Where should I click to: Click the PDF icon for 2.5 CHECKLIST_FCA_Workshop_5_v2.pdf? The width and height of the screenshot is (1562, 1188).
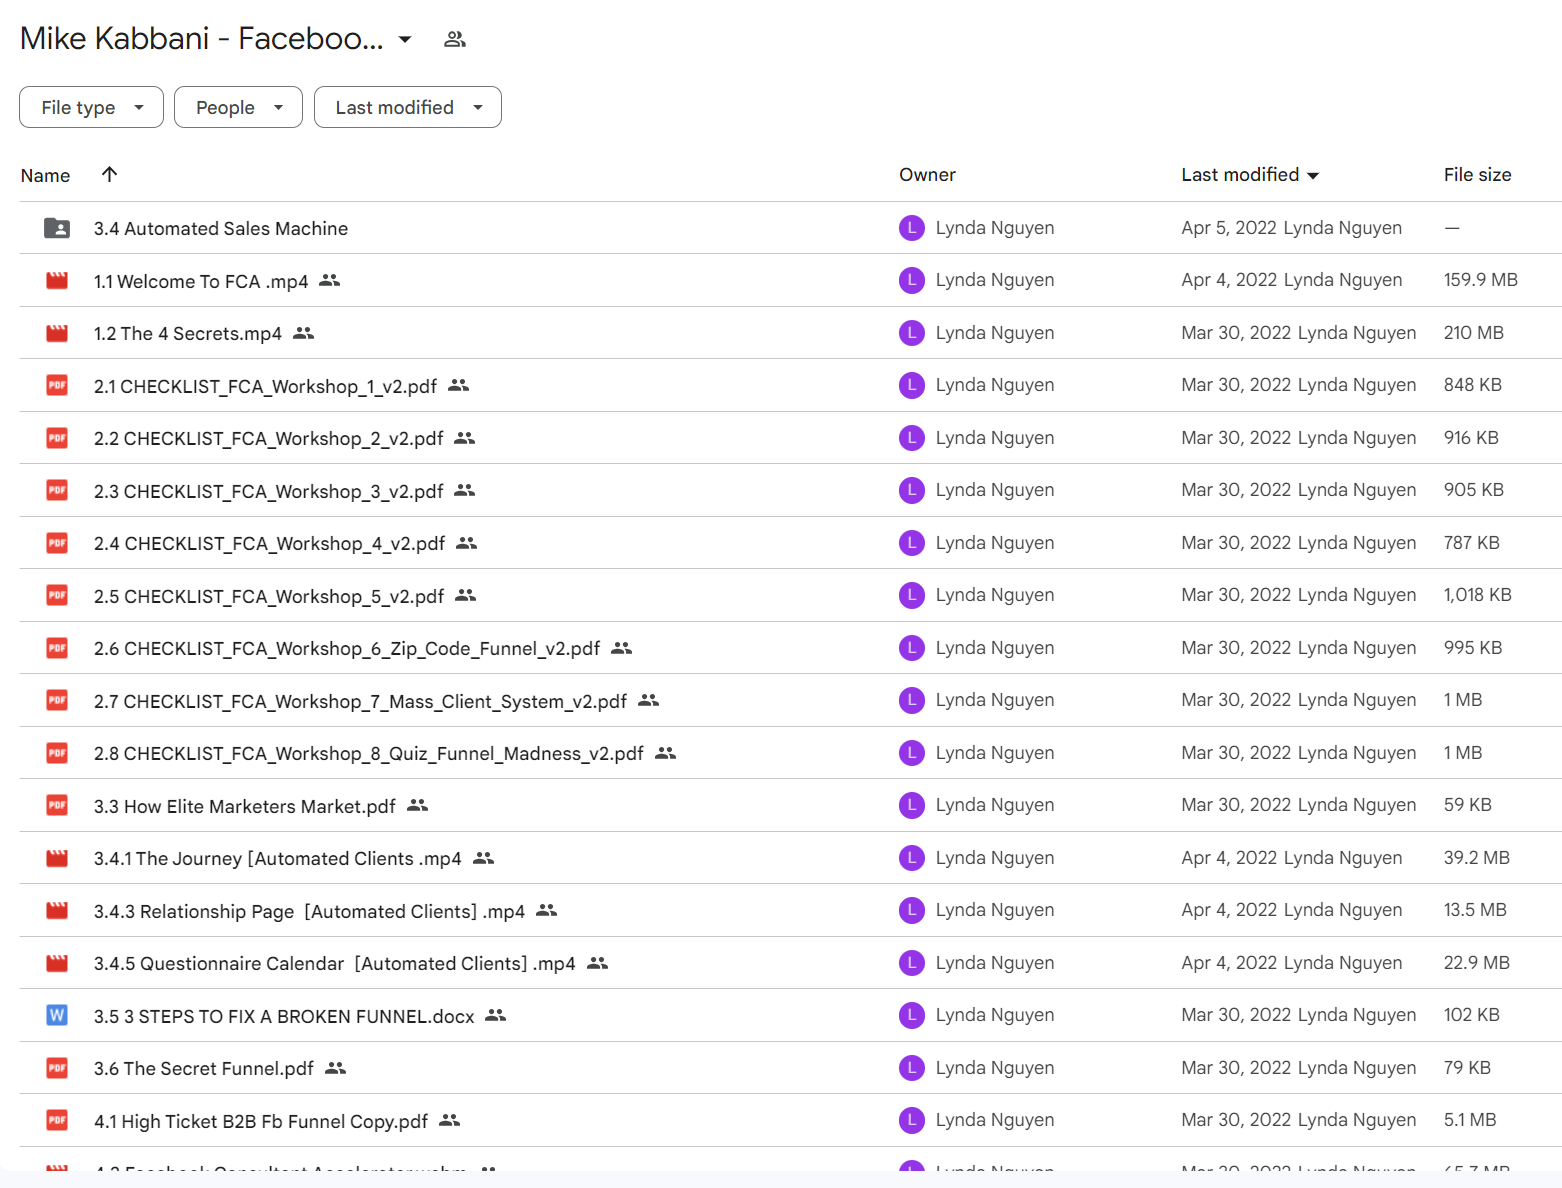[57, 595]
